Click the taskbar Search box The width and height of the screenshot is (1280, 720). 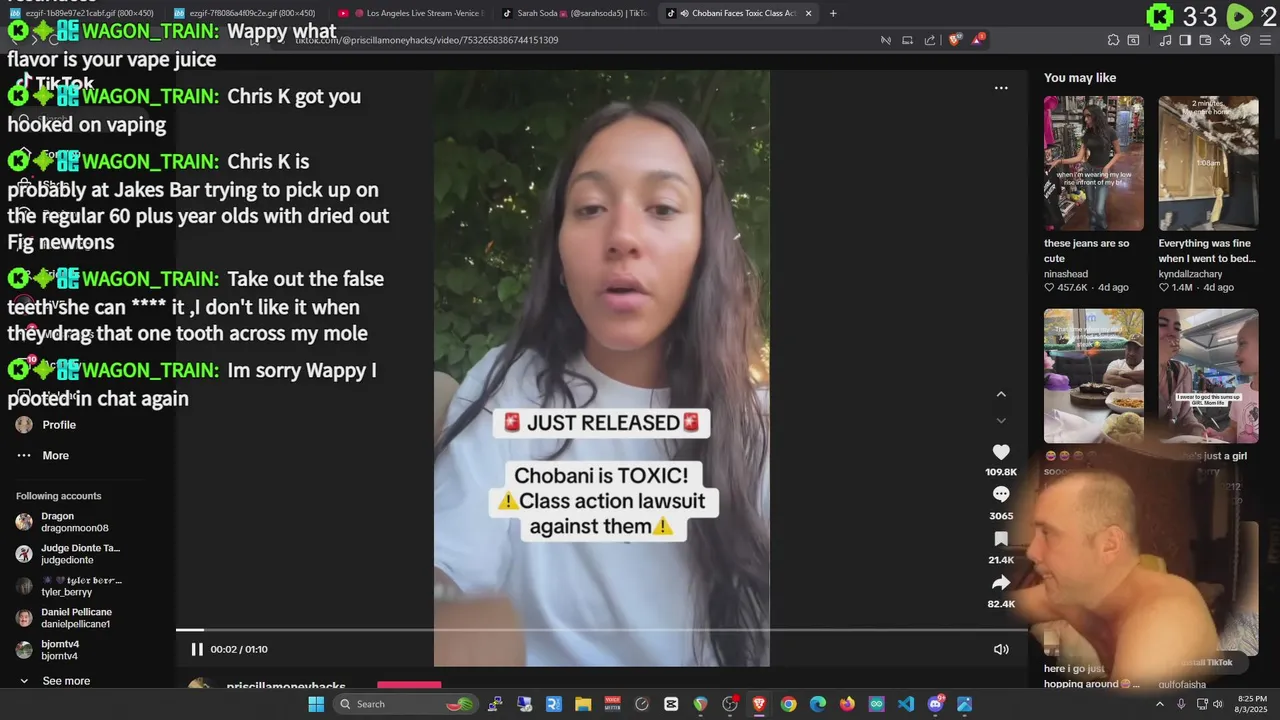[x=406, y=704]
